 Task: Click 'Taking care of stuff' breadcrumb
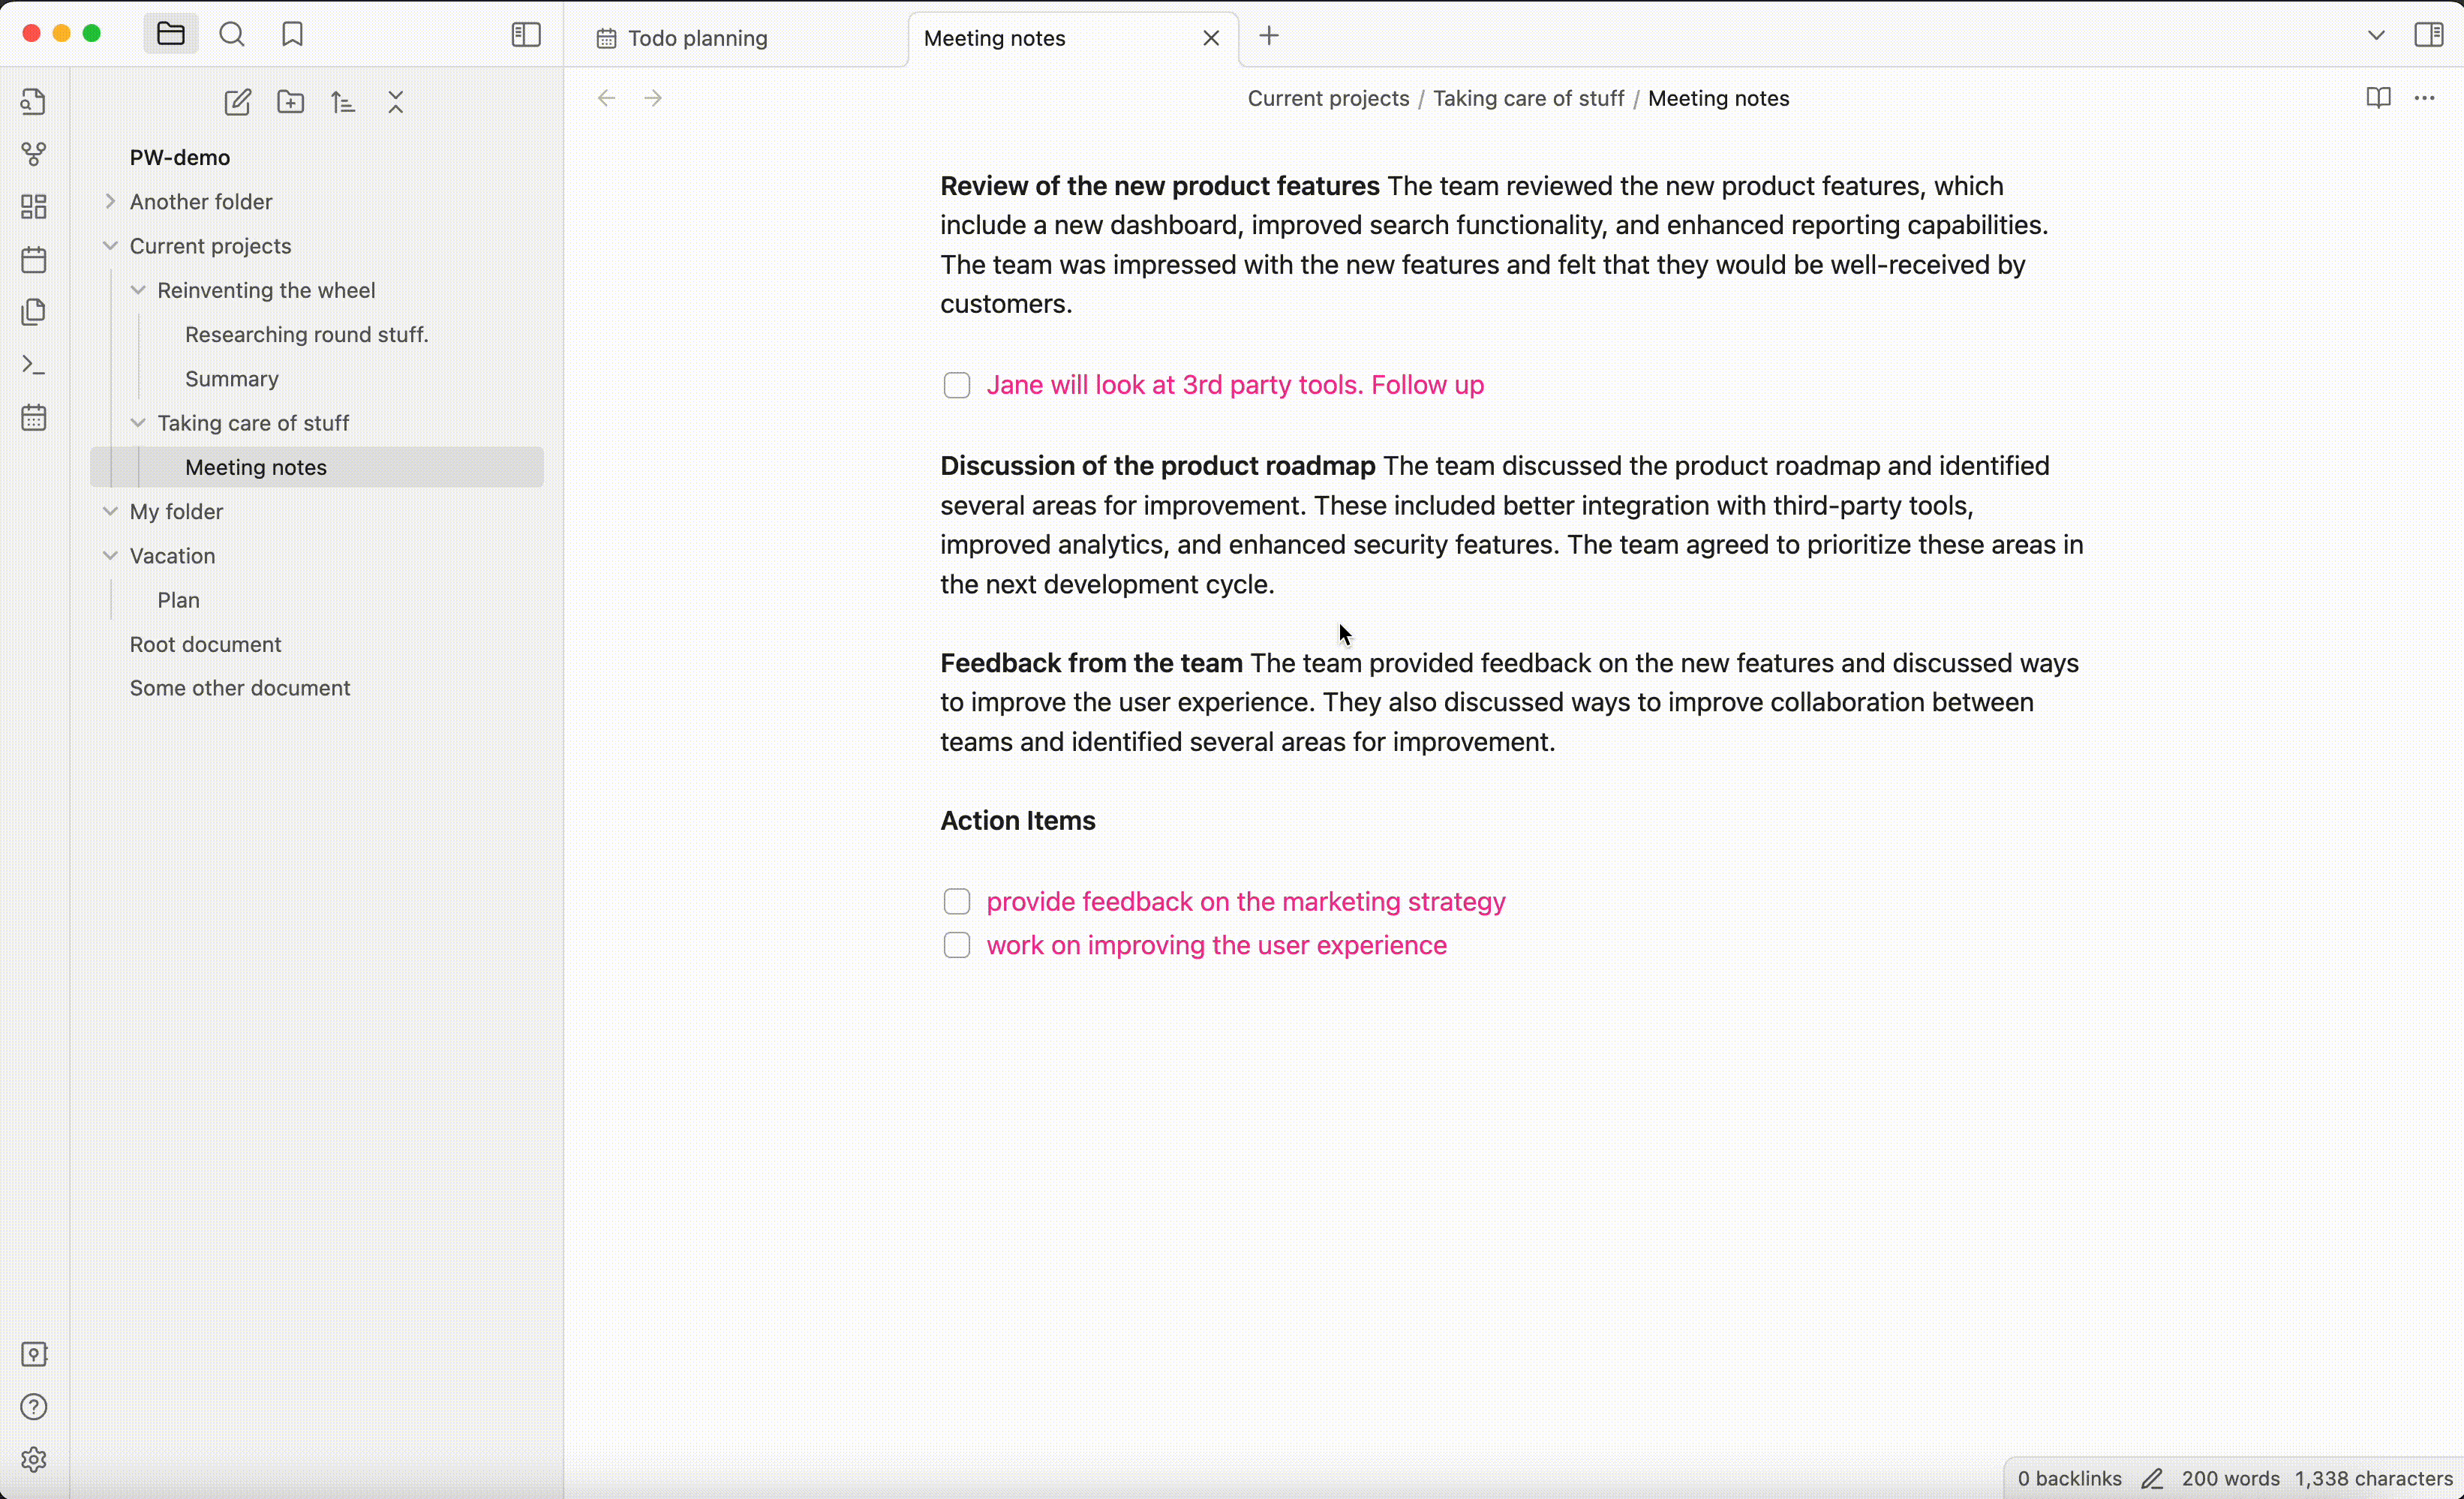coord(1528,98)
